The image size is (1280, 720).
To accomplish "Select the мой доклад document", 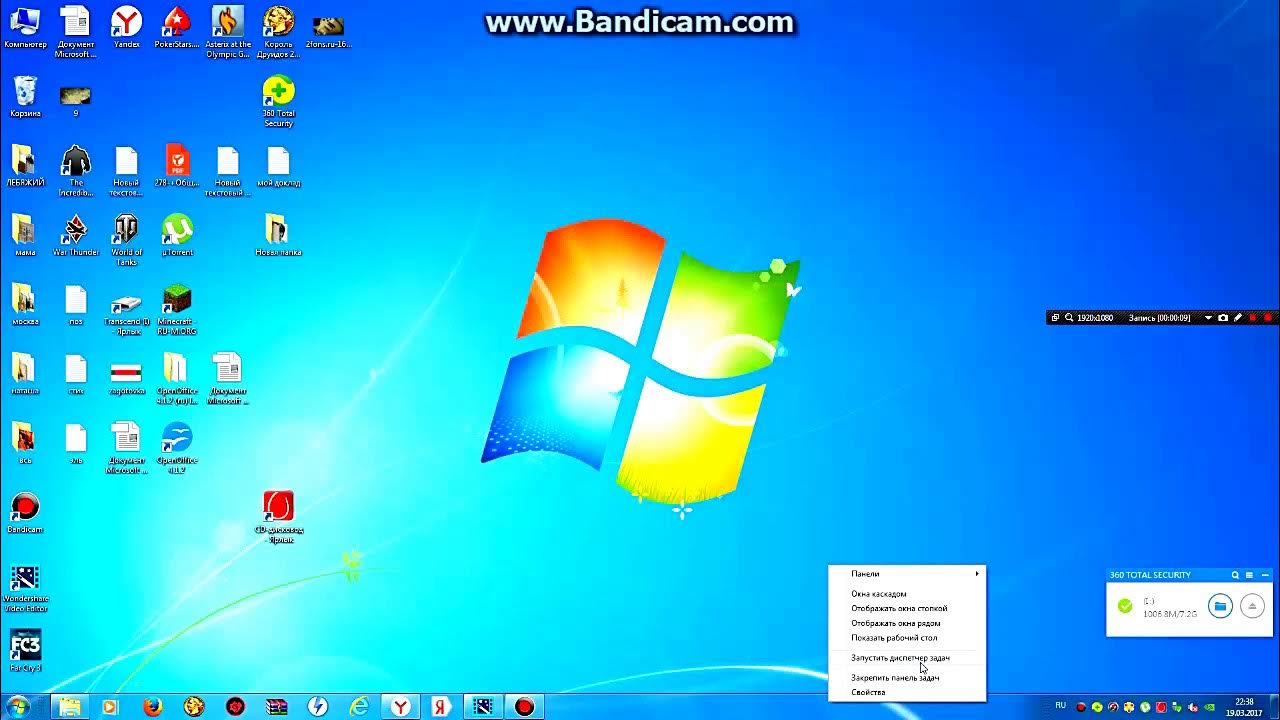I will (278, 166).
